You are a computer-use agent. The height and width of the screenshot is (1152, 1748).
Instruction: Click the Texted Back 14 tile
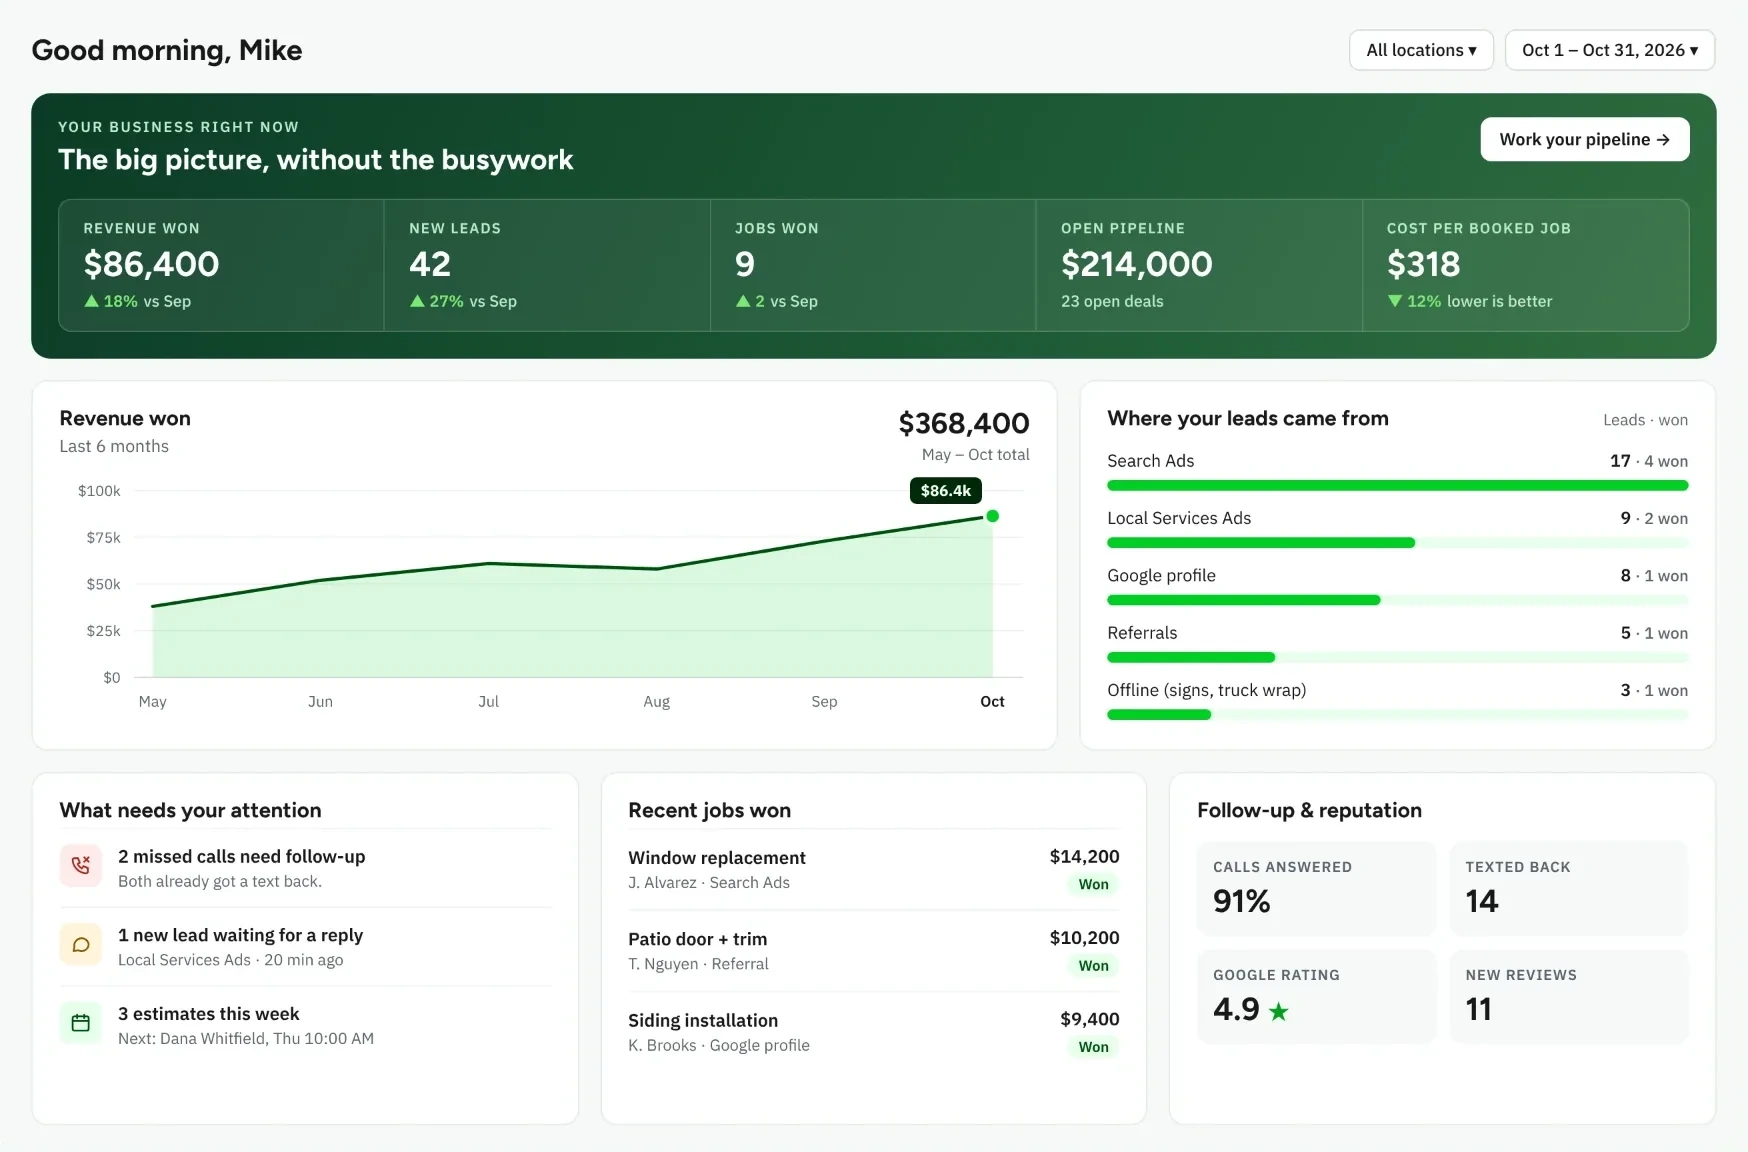pyautogui.click(x=1569, y=889)
